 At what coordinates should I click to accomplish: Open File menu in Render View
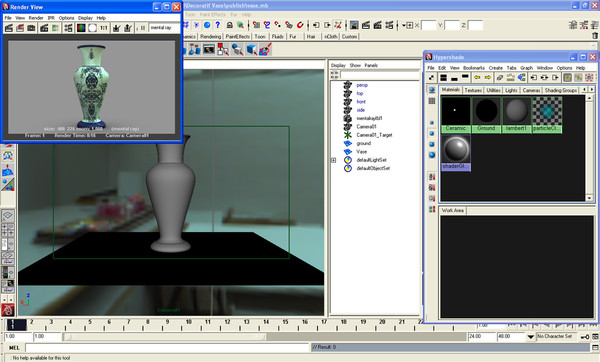(8, 18)
